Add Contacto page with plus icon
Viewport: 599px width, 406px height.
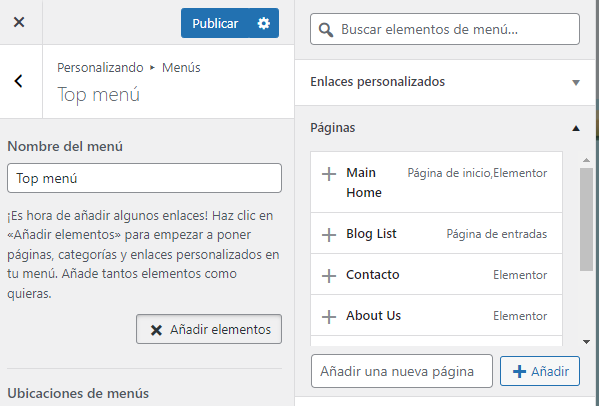[329, 276]
